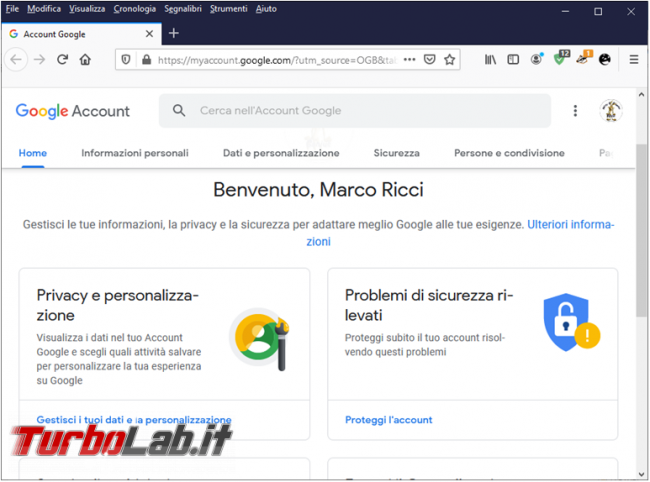The height and width of the screenshot is (482, 650).
Task: Open the tracking protection shield icon
Action: pos(126,60)
